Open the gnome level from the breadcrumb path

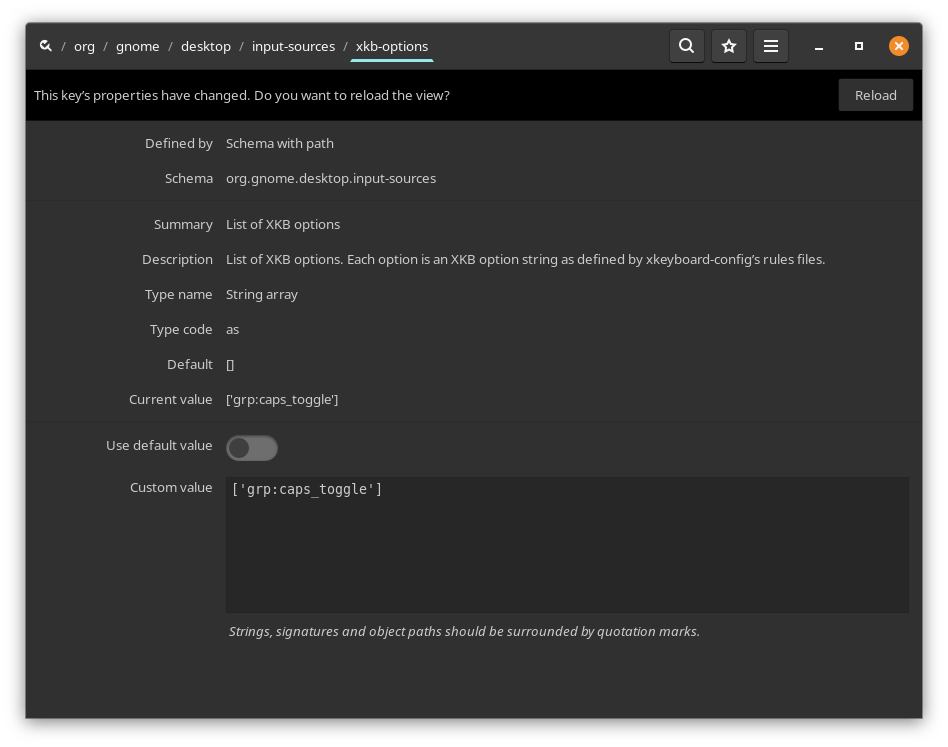(x=138, y=46)
